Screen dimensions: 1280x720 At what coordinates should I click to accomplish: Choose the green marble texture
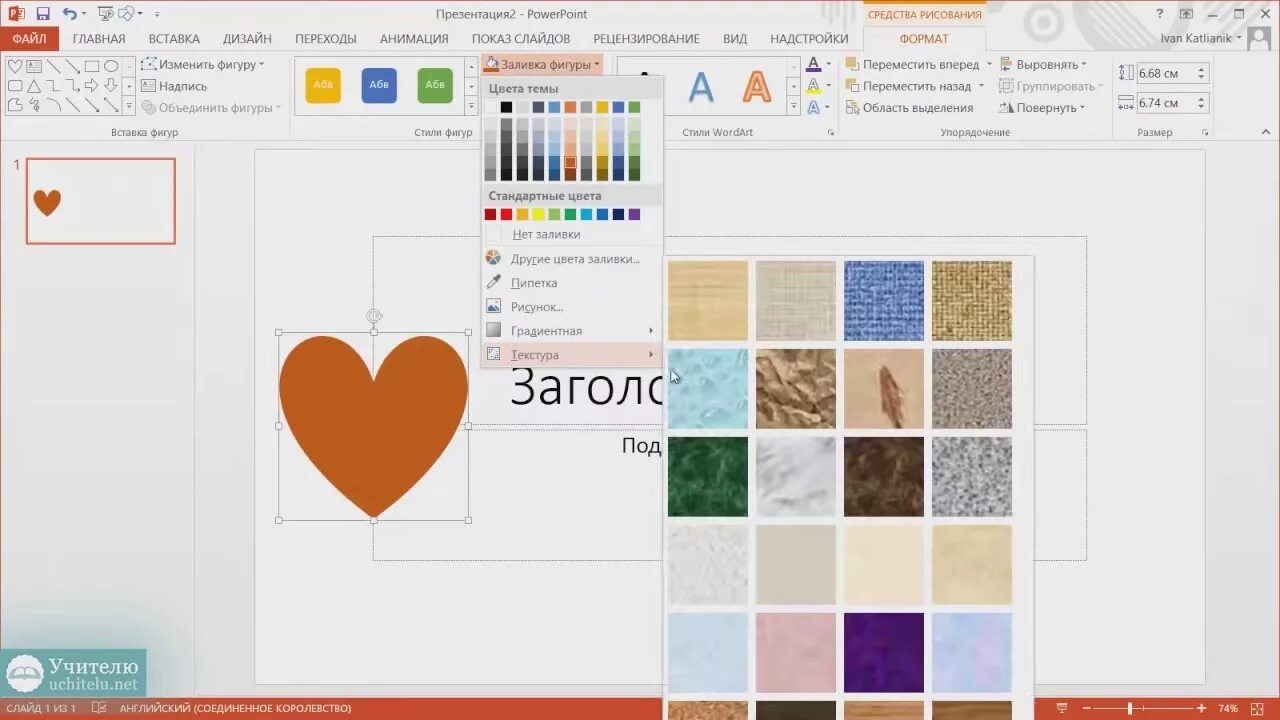tap(708, 477)
